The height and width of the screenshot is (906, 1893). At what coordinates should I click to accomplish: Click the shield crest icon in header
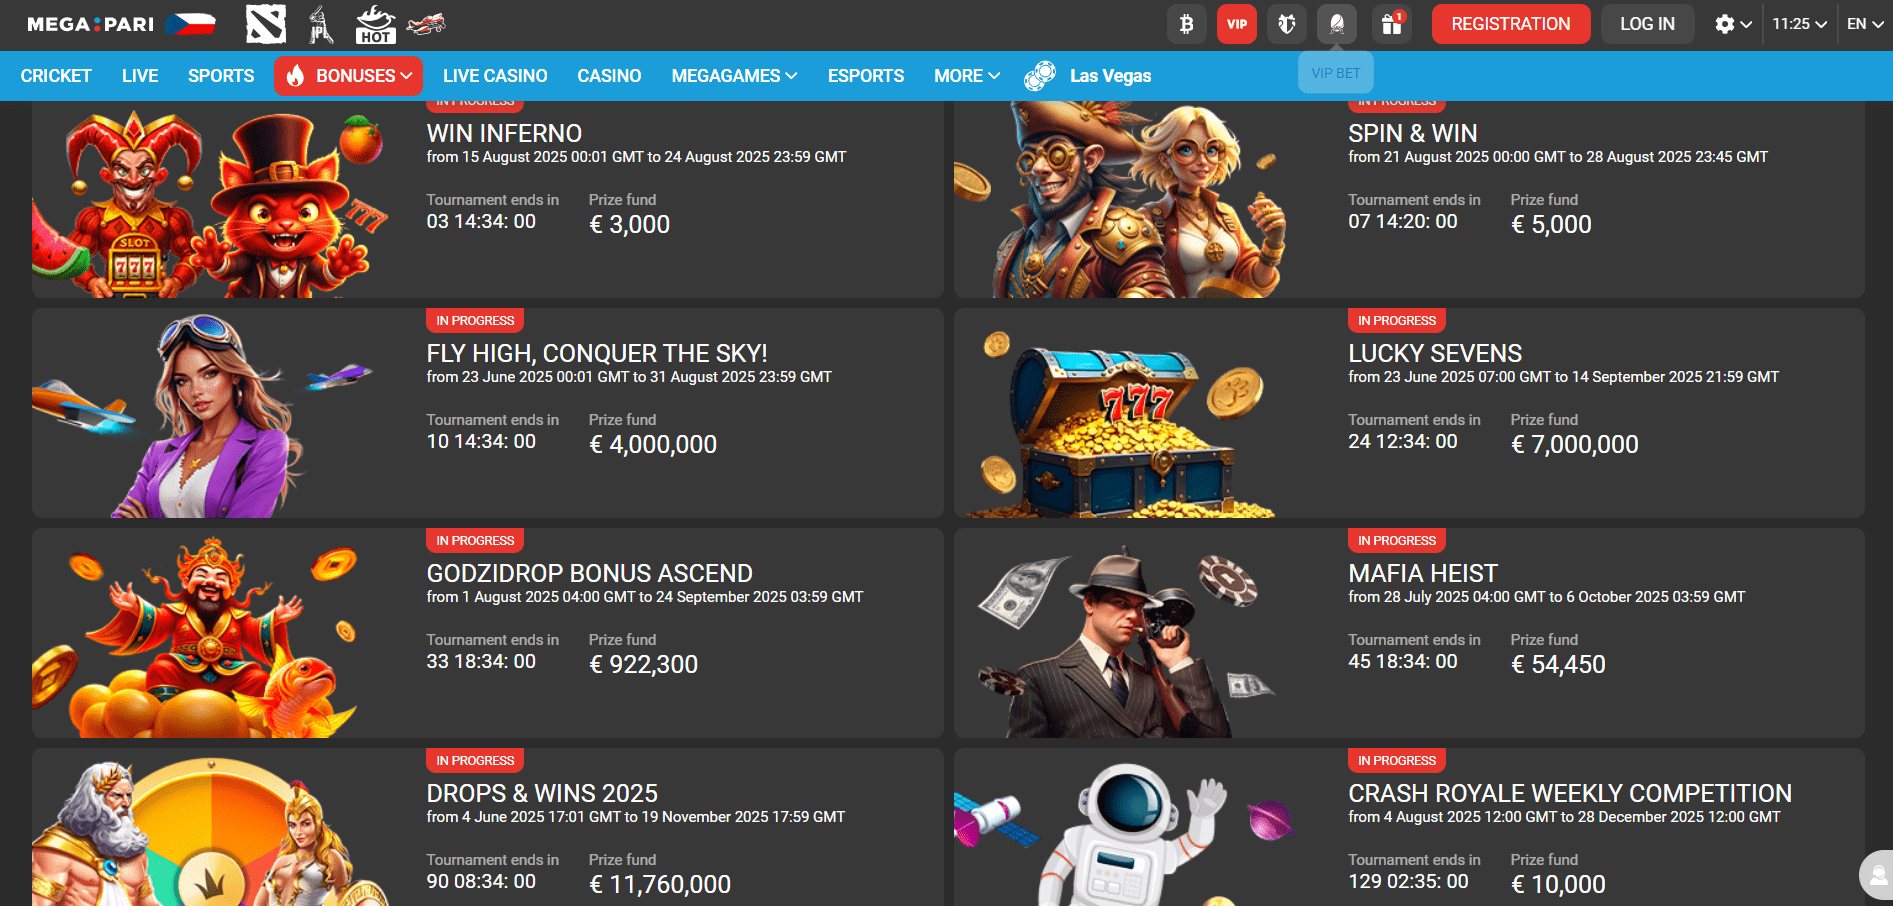[1287, 24]
